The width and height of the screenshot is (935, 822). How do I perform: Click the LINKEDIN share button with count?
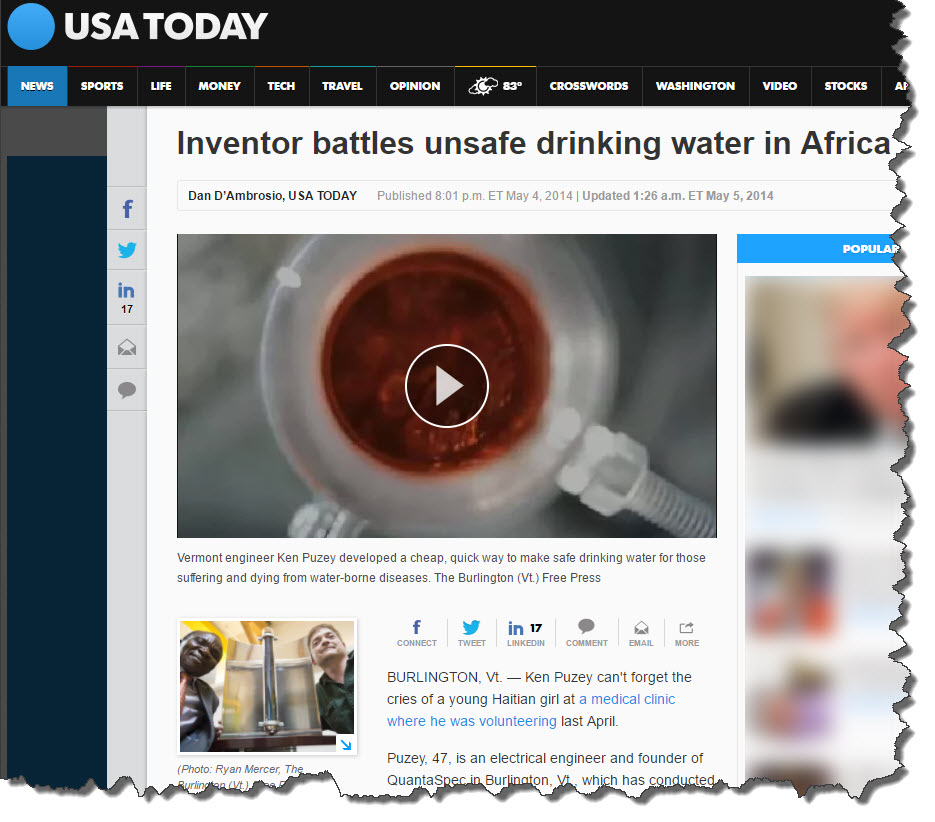[x=525, y=633]
